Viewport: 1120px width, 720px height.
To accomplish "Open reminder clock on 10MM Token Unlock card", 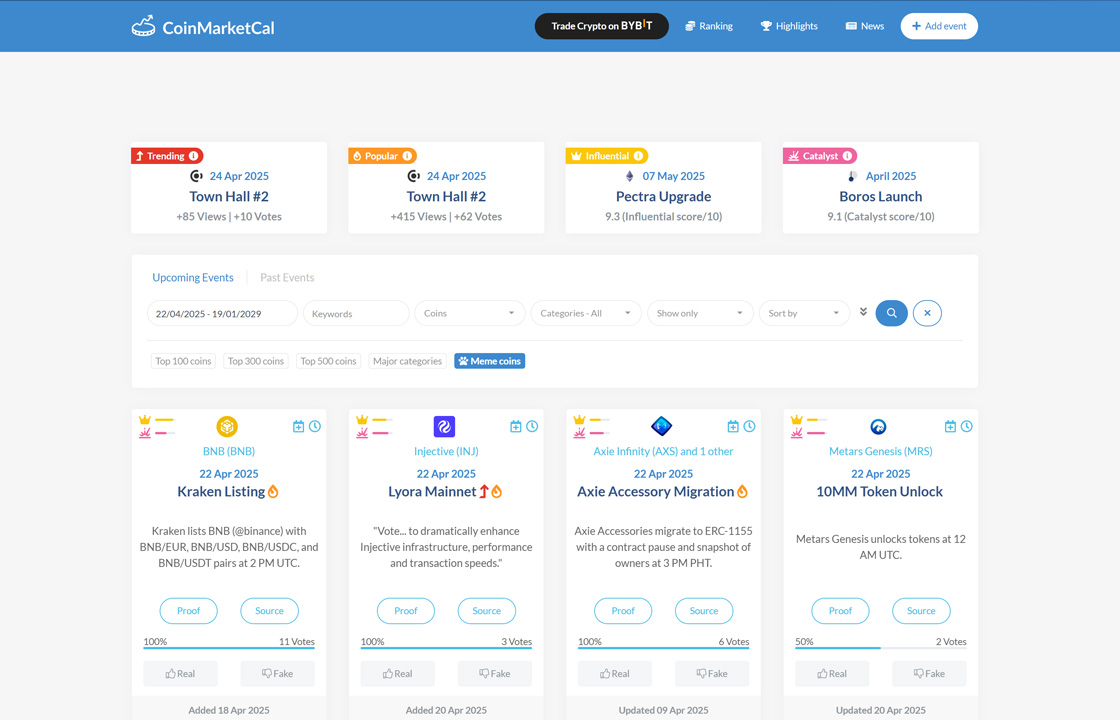I will point(966,426).
